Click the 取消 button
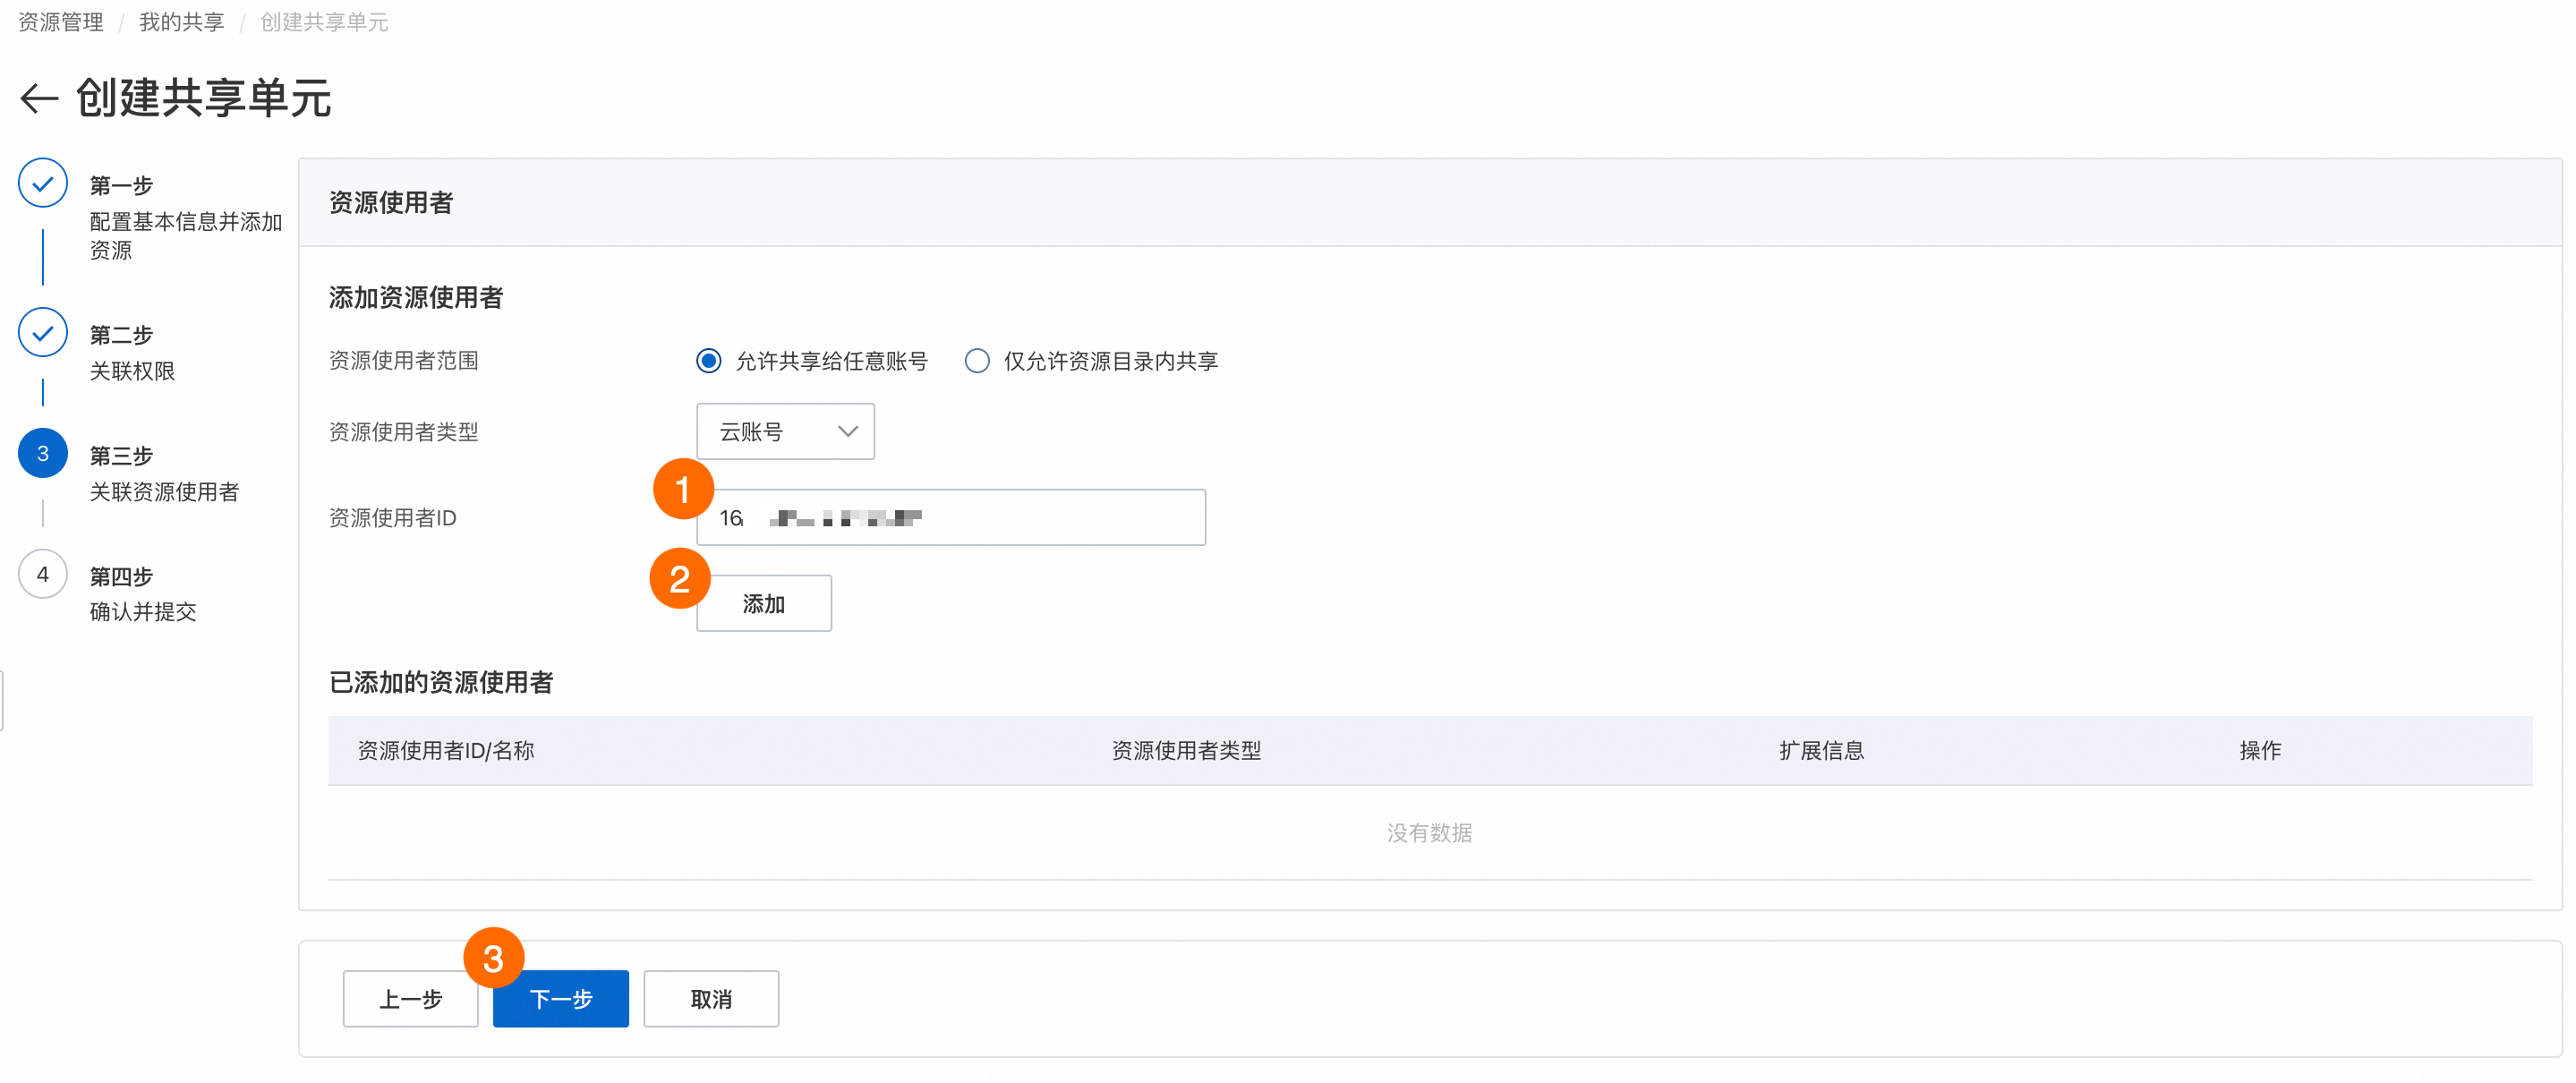 point(711,999)
